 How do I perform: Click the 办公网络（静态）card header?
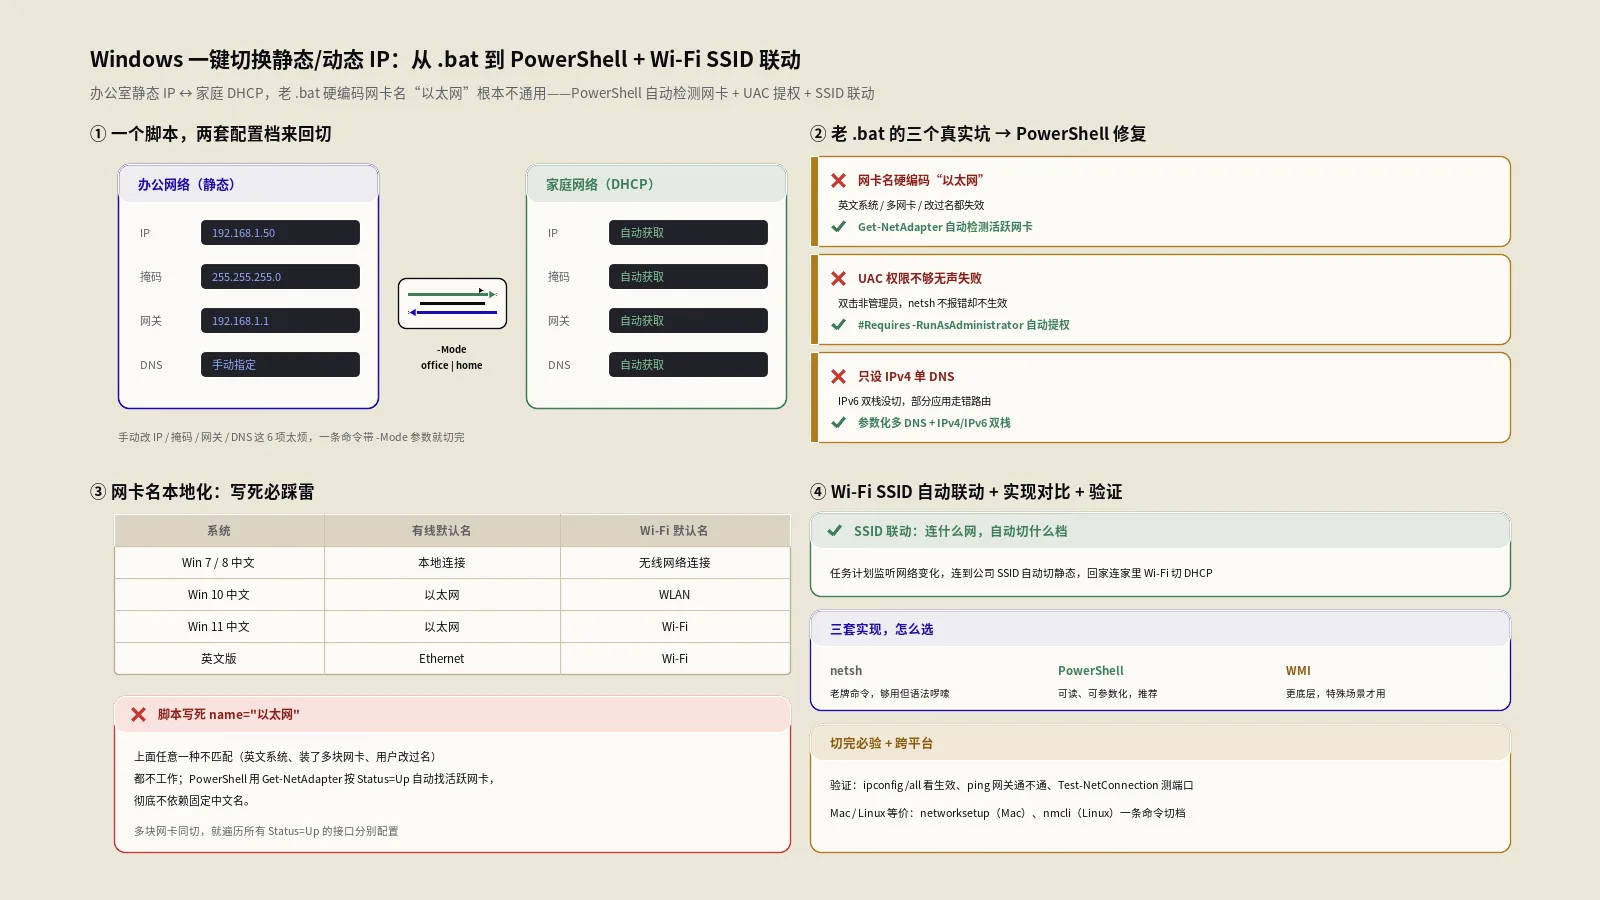pyautogui.click(x=248, y=184)
